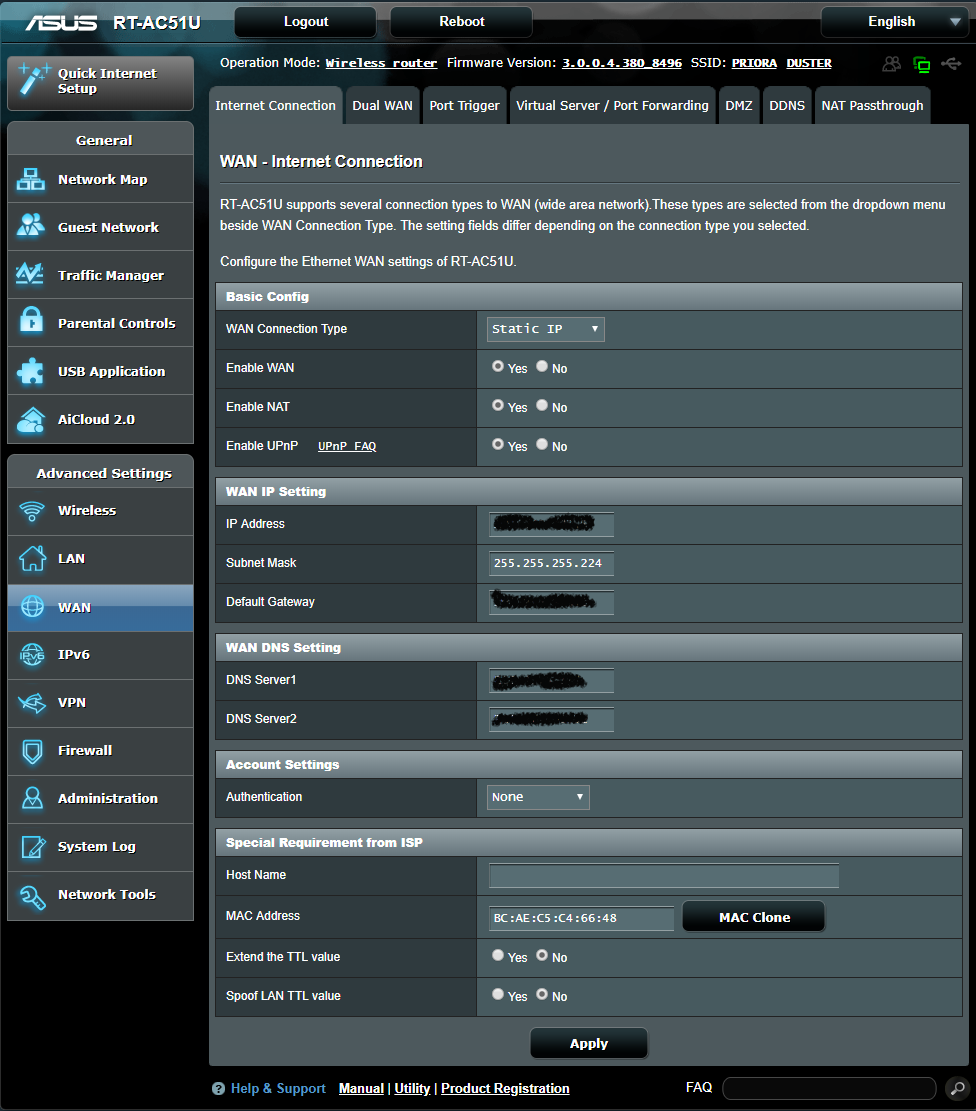This screenshot has width=976, height=1111.
Task: Open the Quick Internet Setup wand icon
Action: point(33,79)
